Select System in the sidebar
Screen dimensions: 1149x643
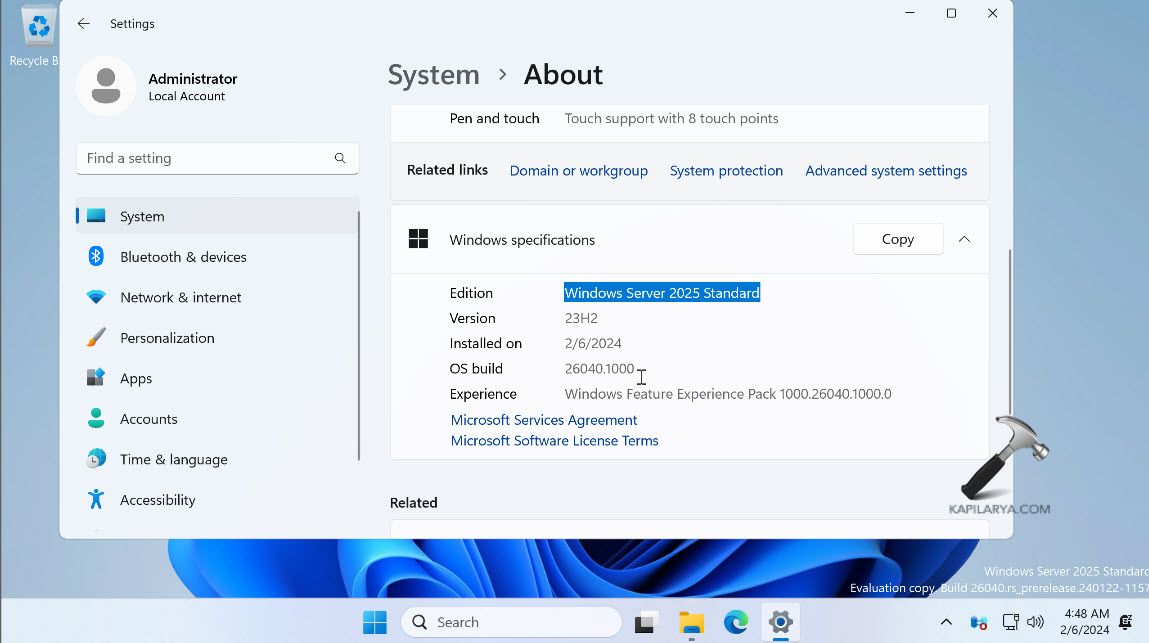[142, 217]
